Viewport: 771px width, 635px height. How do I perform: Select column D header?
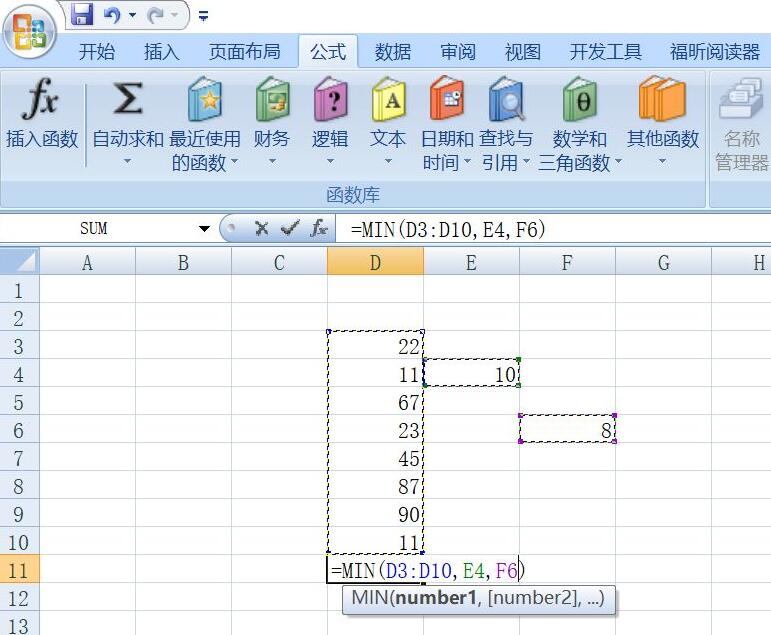click(375, 262)
